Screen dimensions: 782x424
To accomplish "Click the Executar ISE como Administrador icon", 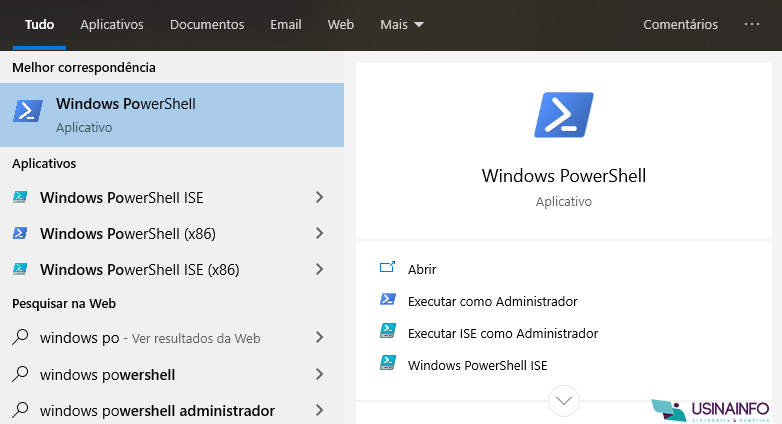I will pos(388,331).
